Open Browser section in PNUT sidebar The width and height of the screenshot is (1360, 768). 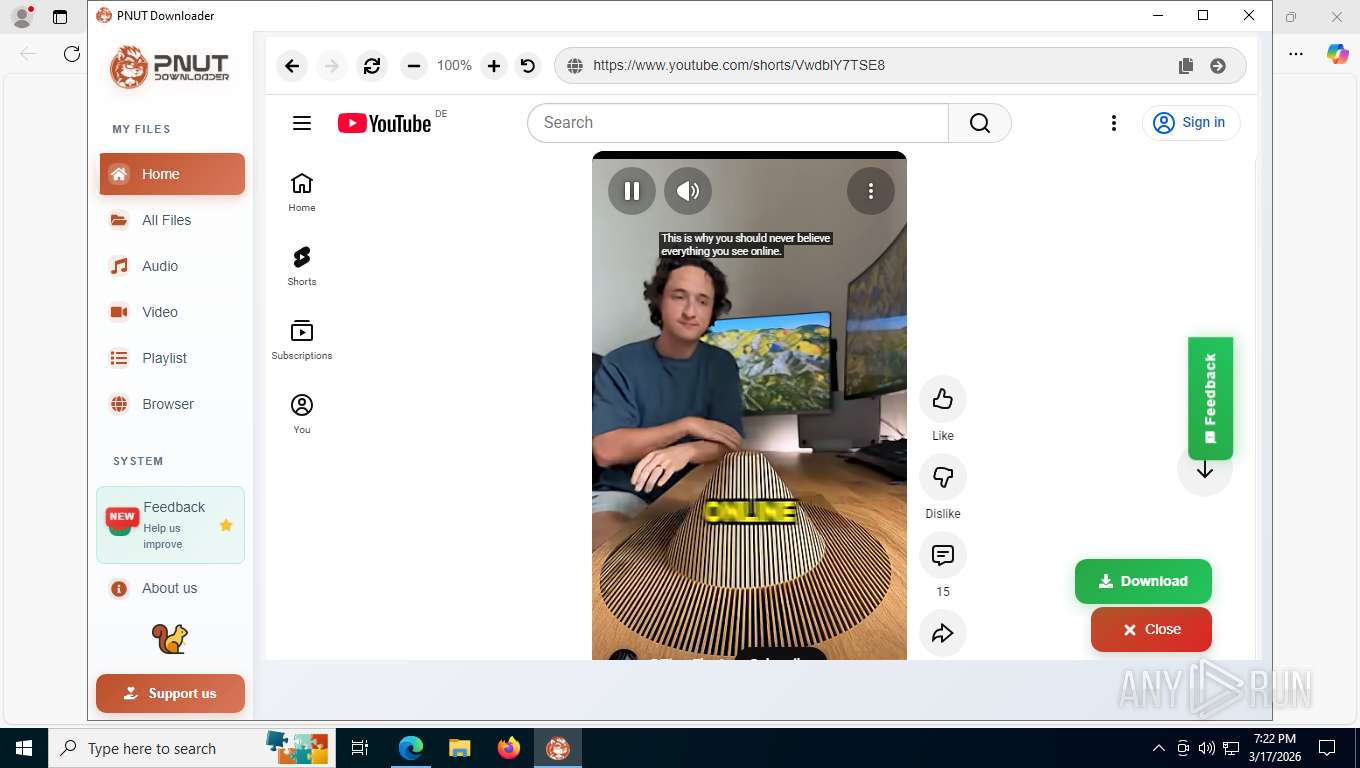[172, 404]
